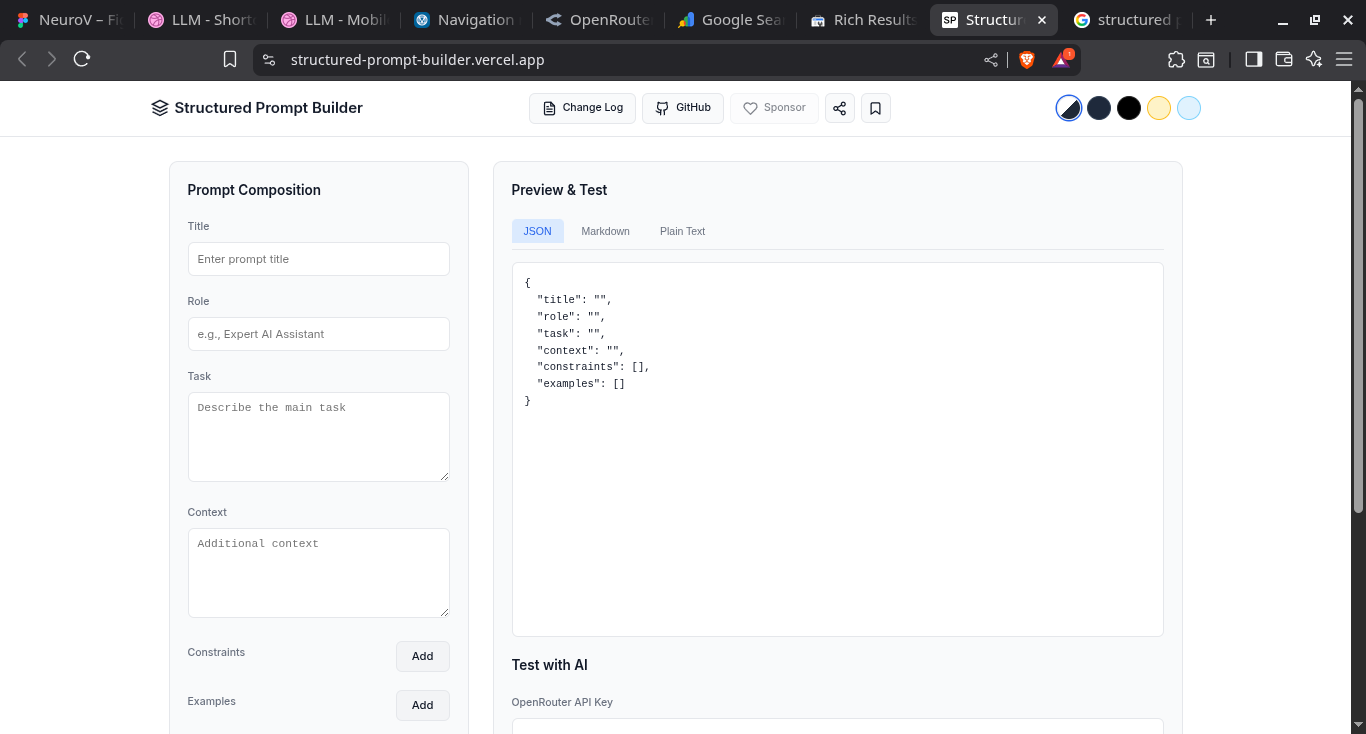Select the Plain Text preview tab

[x=682, y=231]
